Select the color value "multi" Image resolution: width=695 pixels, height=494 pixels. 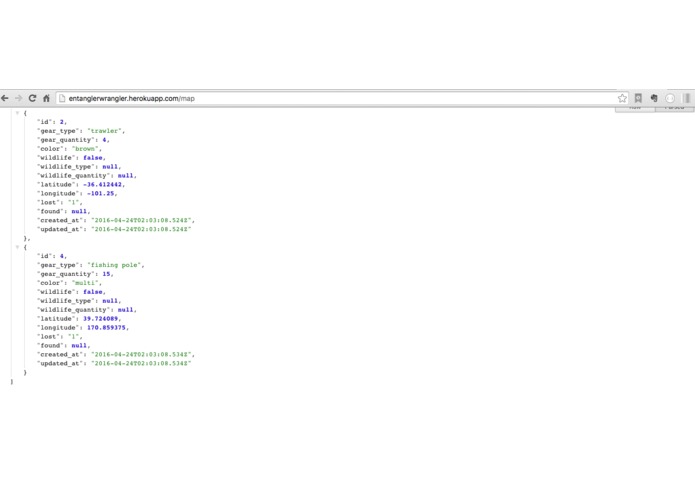(86, 283)
